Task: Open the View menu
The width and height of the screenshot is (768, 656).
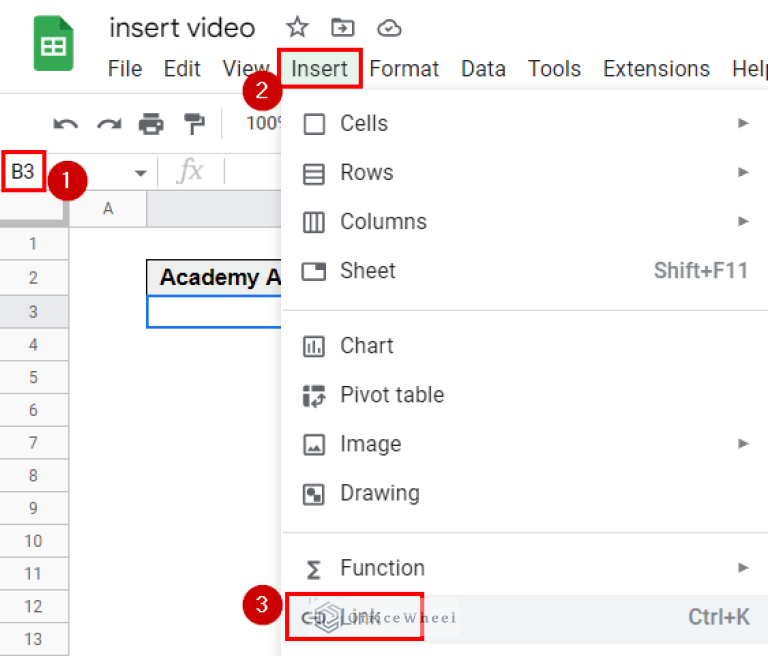Action: tap(246, 69)
